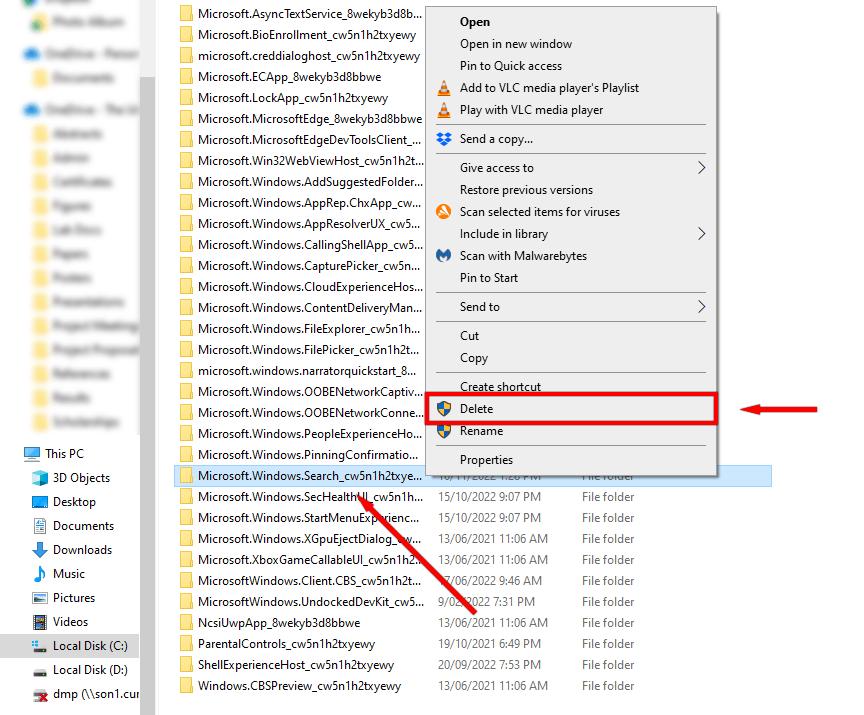Choose Open from the context menu
Viewport: 864px width, 715px height.
tap(475, 22)
